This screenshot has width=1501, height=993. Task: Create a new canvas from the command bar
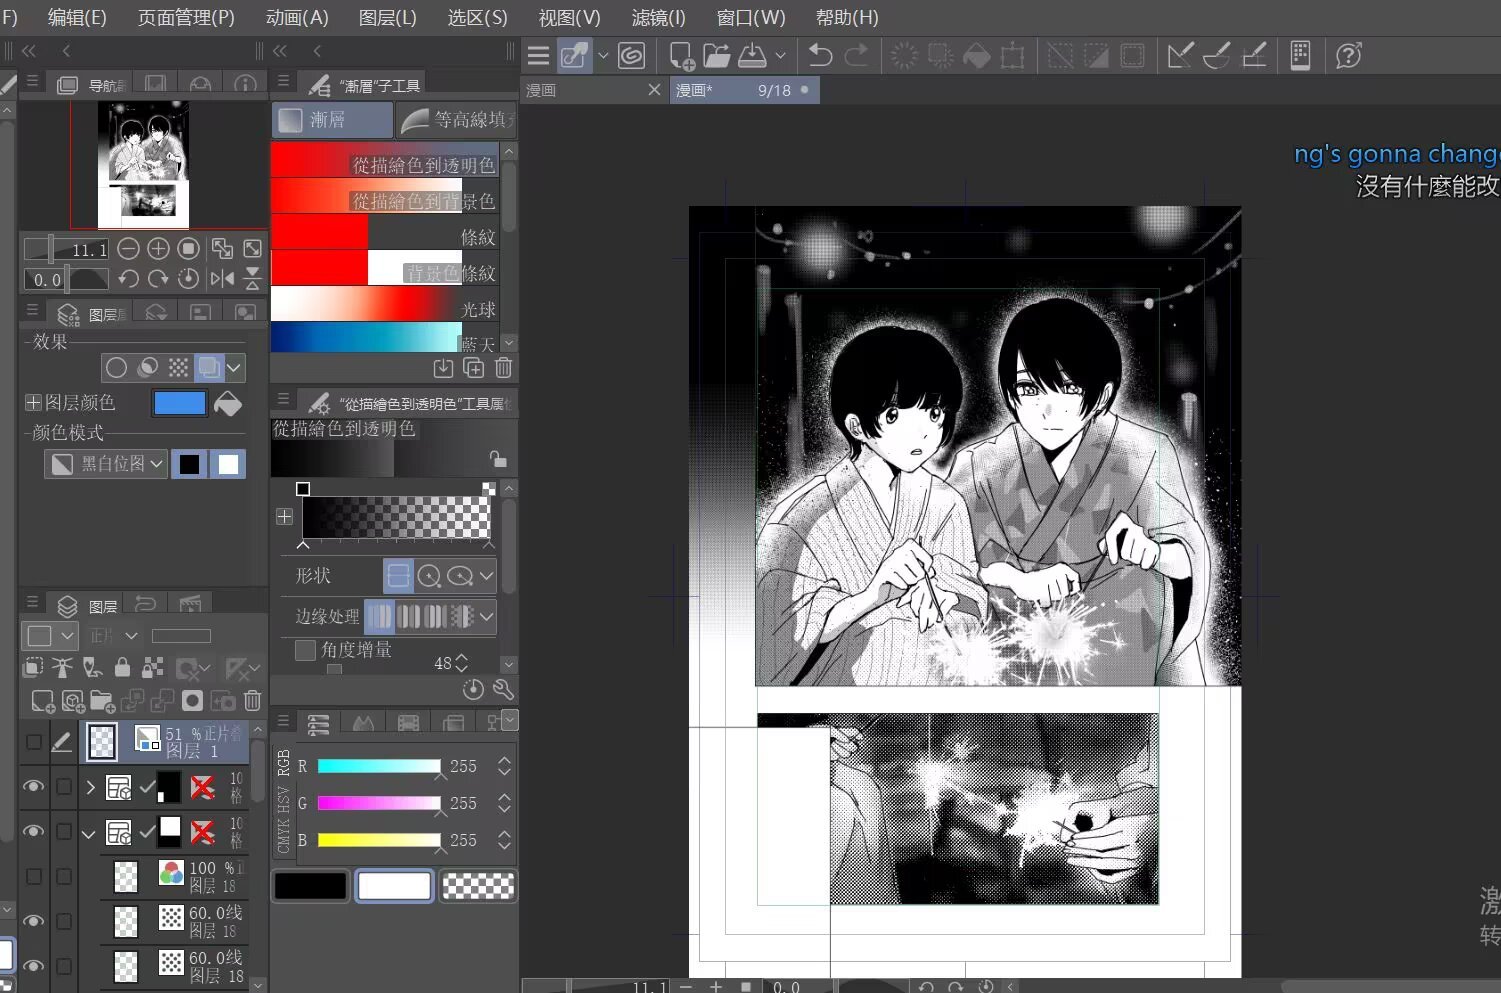(682, 56)
